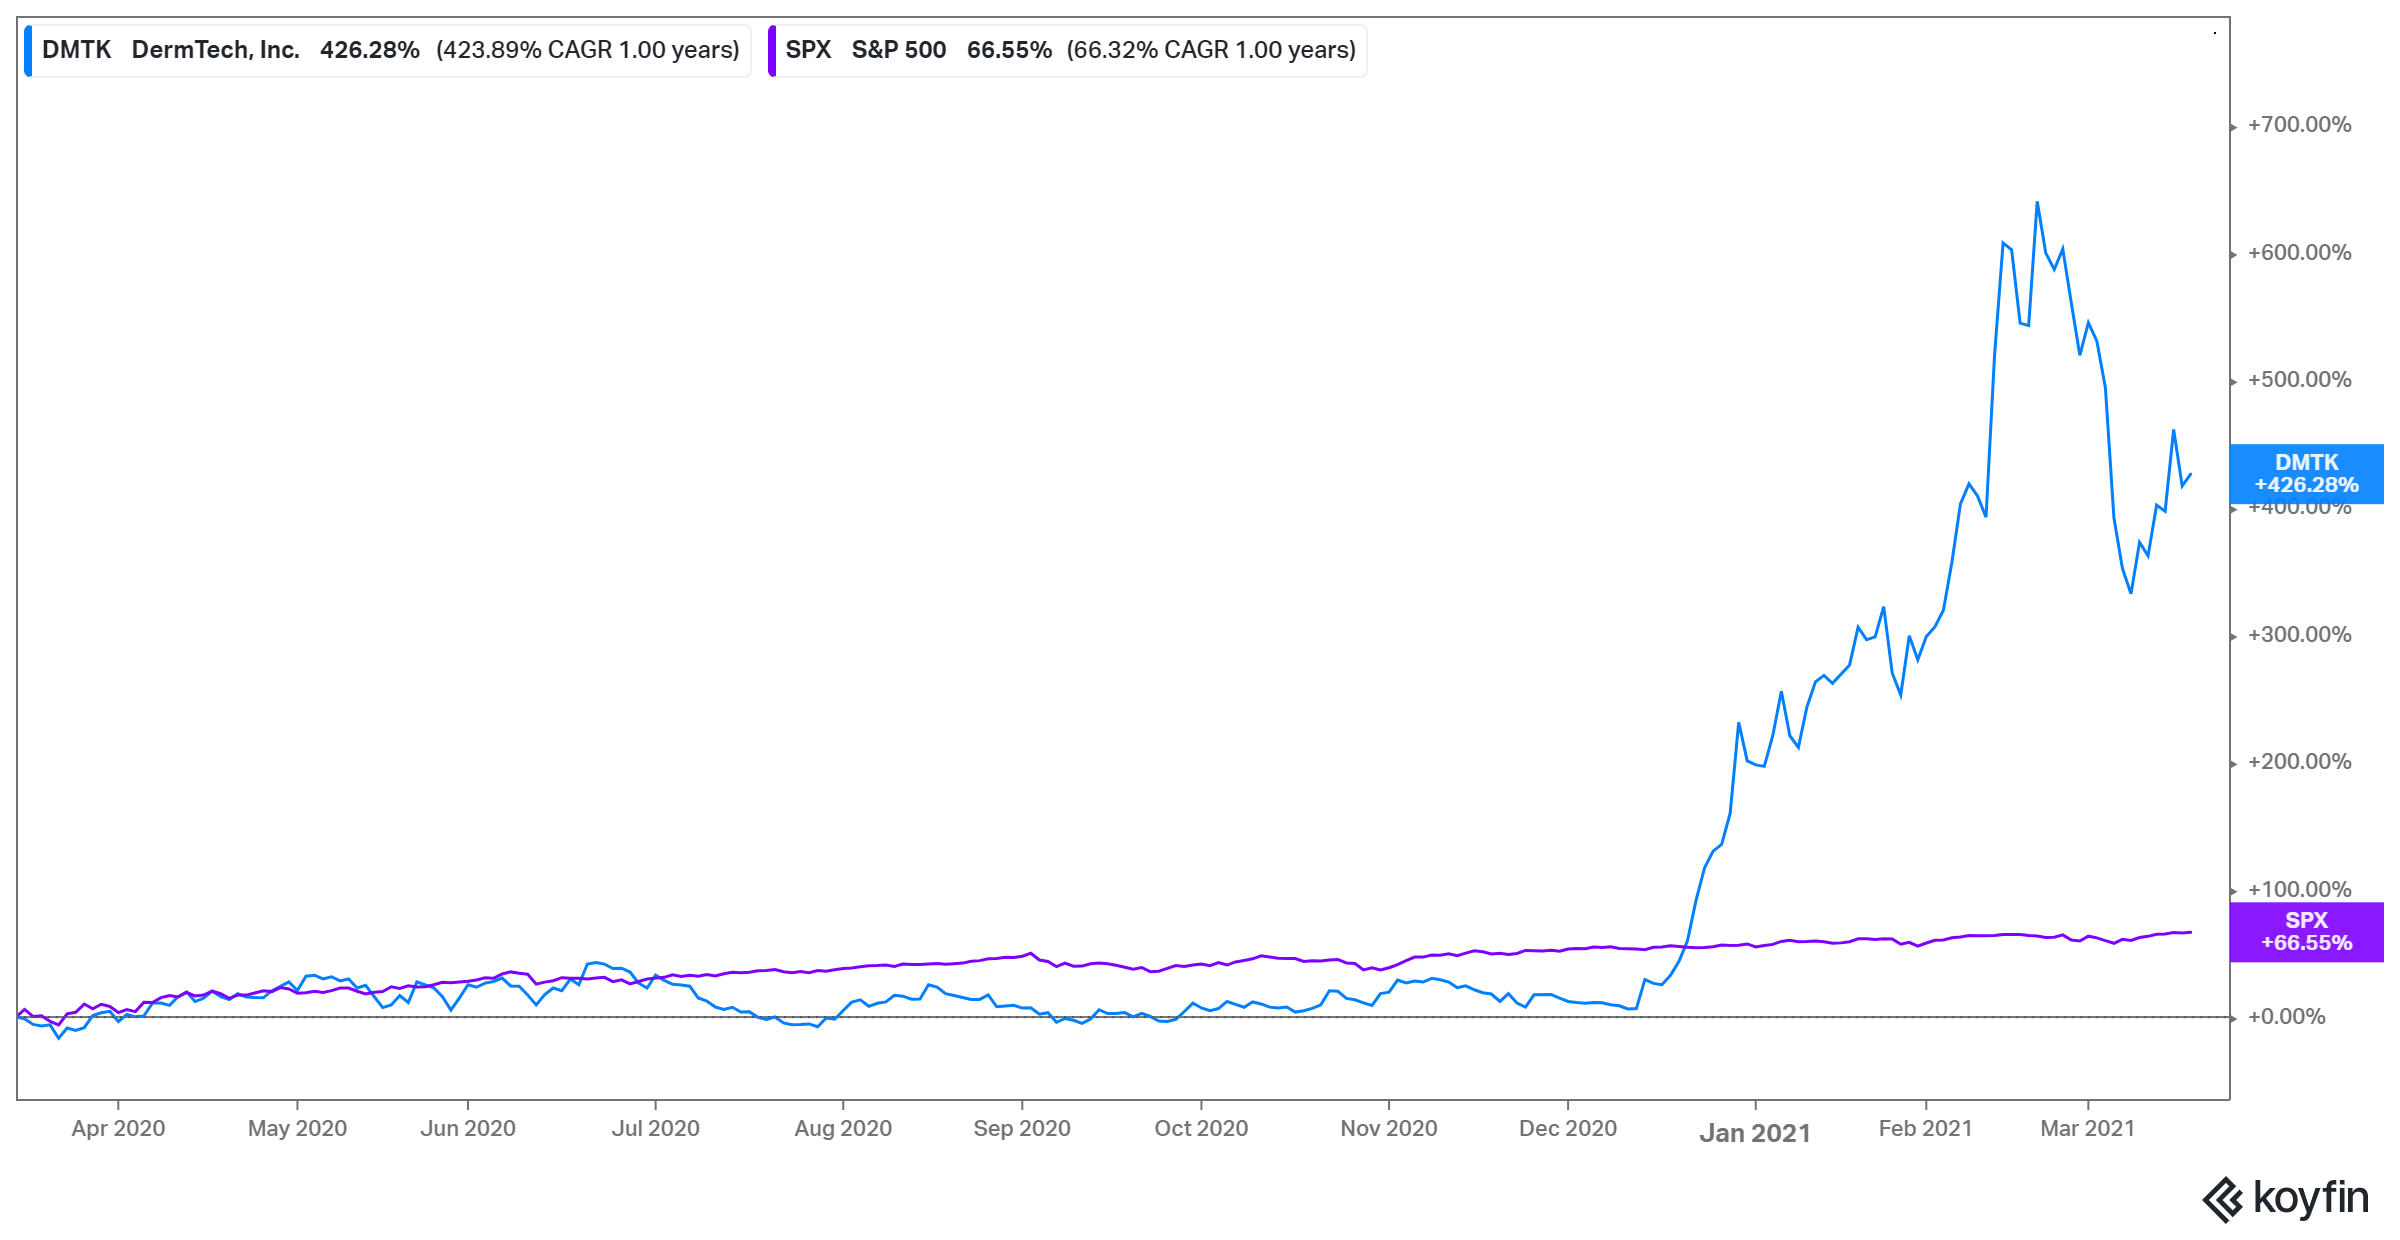Click the +500.00% axis label

tap(2299, 380)
